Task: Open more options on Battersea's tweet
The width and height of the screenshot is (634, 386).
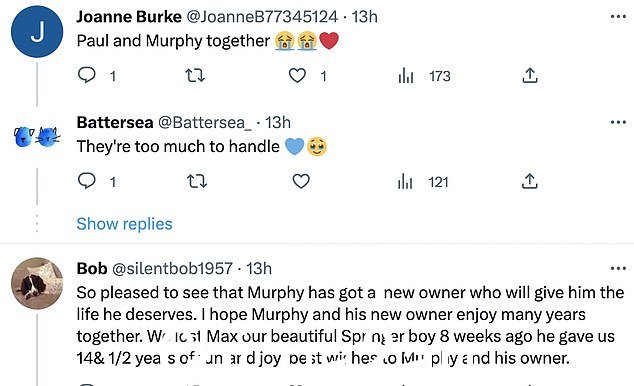Action: (618, 122)
